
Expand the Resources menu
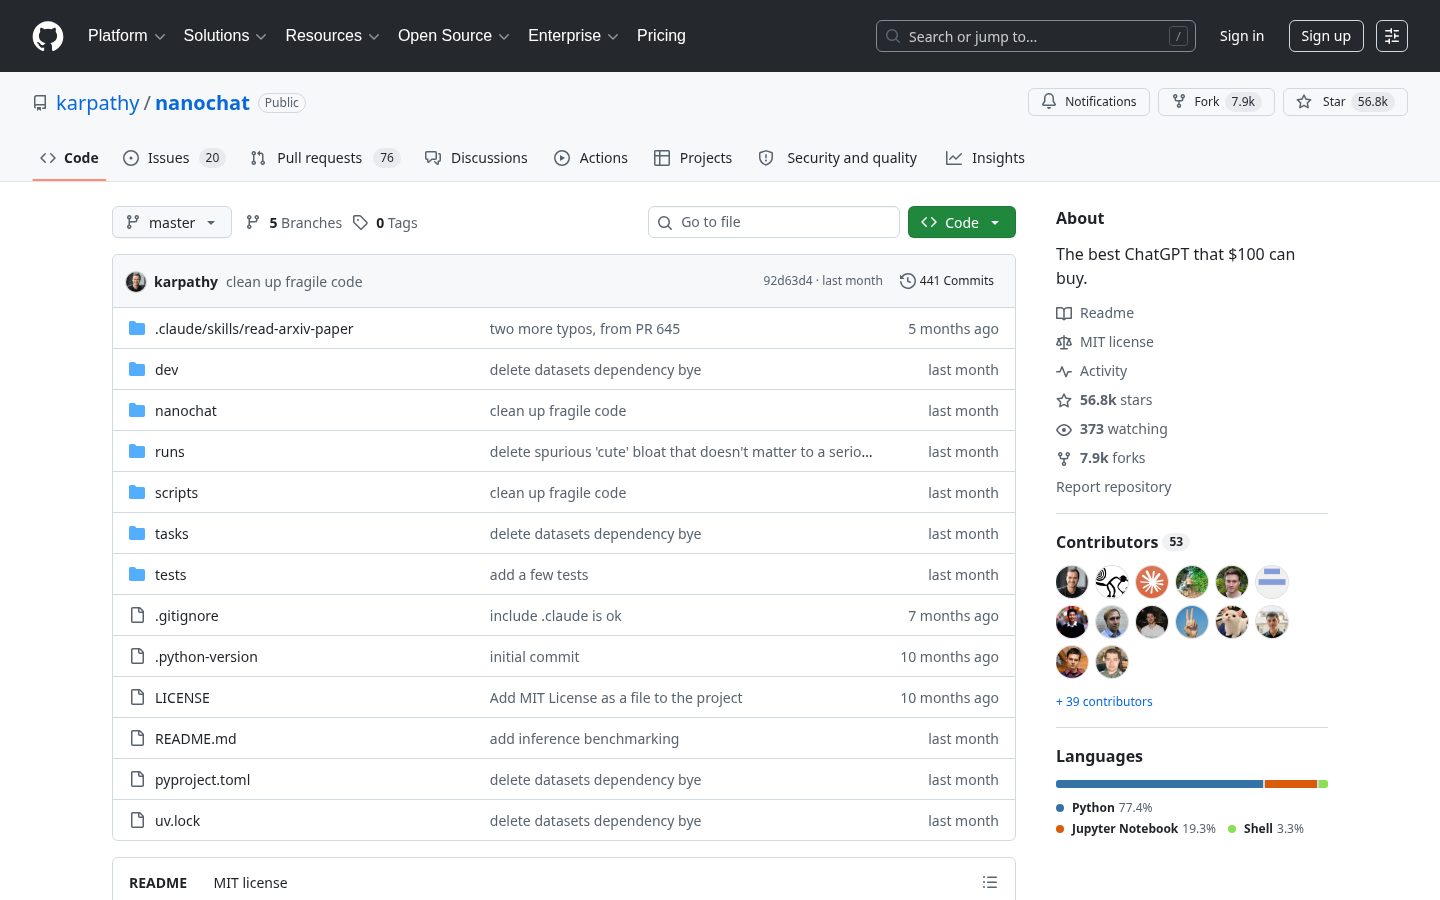click(333, 36)
